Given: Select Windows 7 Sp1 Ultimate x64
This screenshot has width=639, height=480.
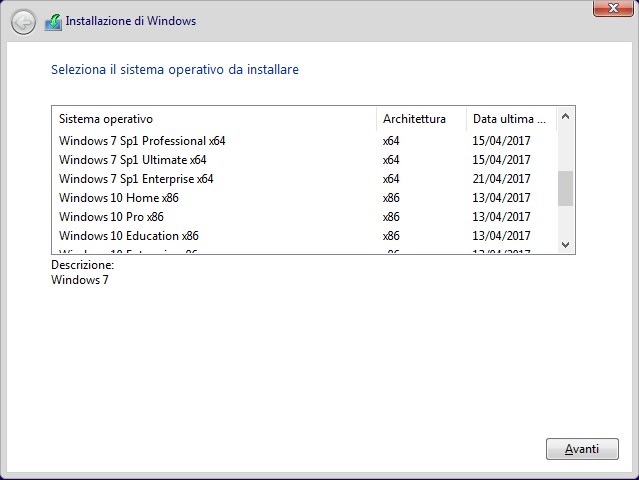Looking at the screenshot, I should [304, 160].
